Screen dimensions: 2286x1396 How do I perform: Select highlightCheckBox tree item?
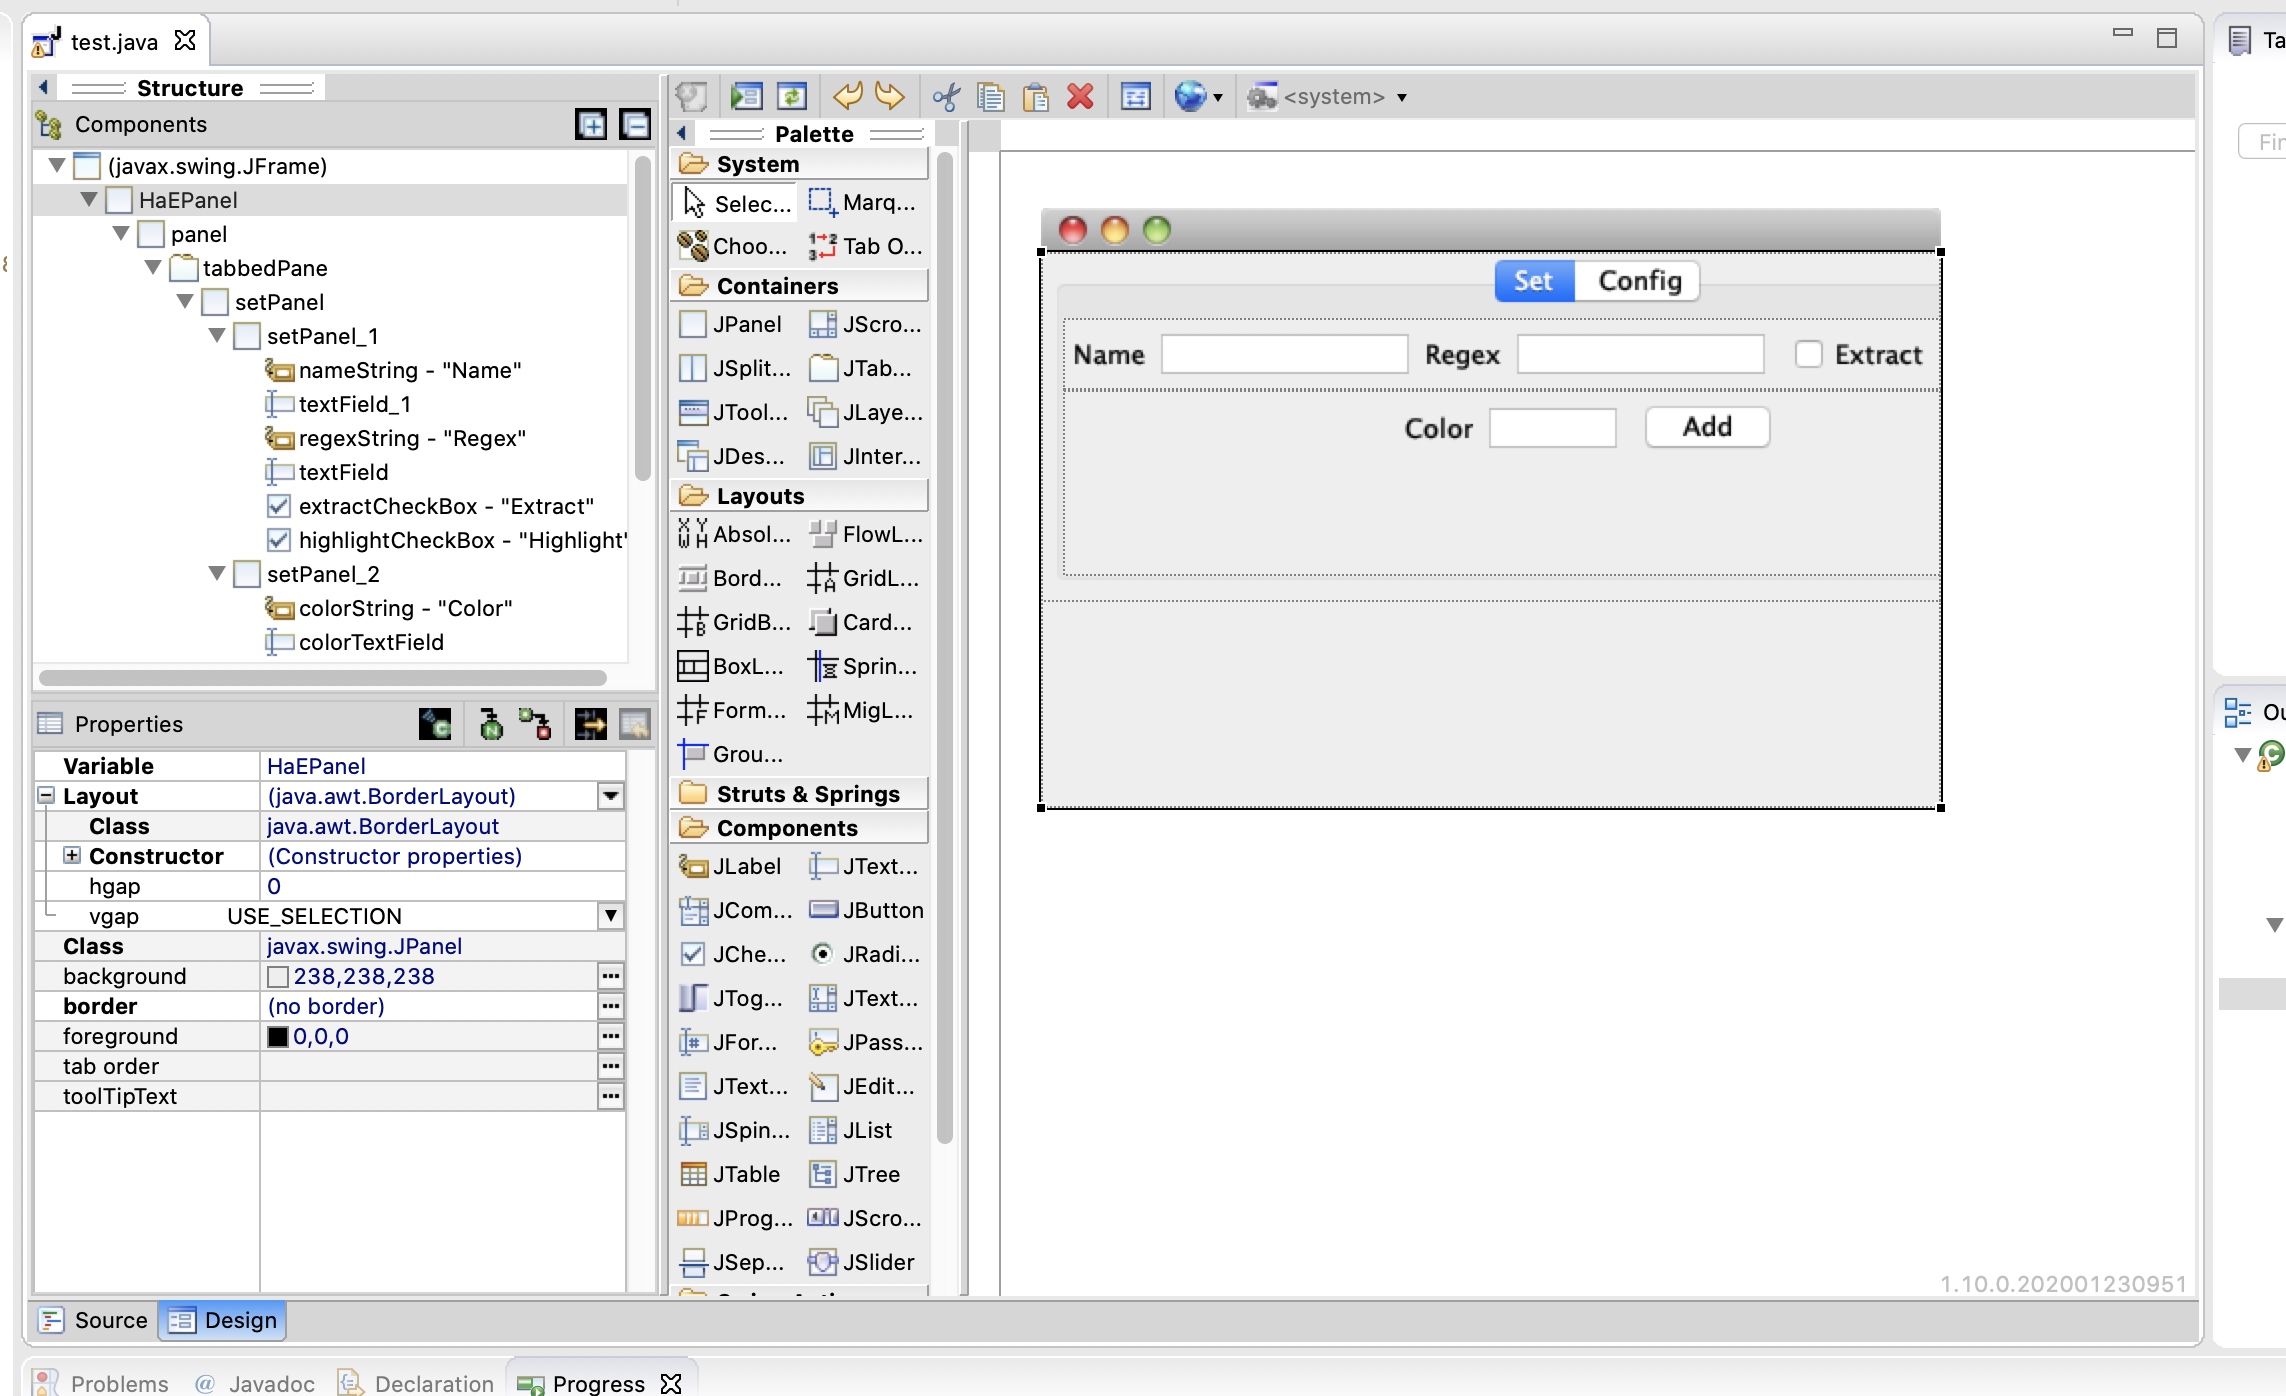click(462, 540)
